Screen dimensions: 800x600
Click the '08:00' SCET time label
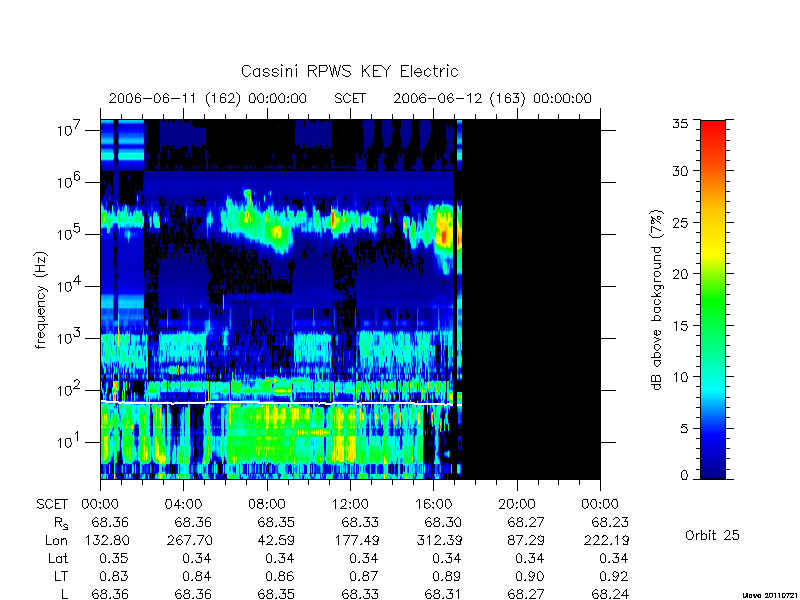tap(267, 504)
